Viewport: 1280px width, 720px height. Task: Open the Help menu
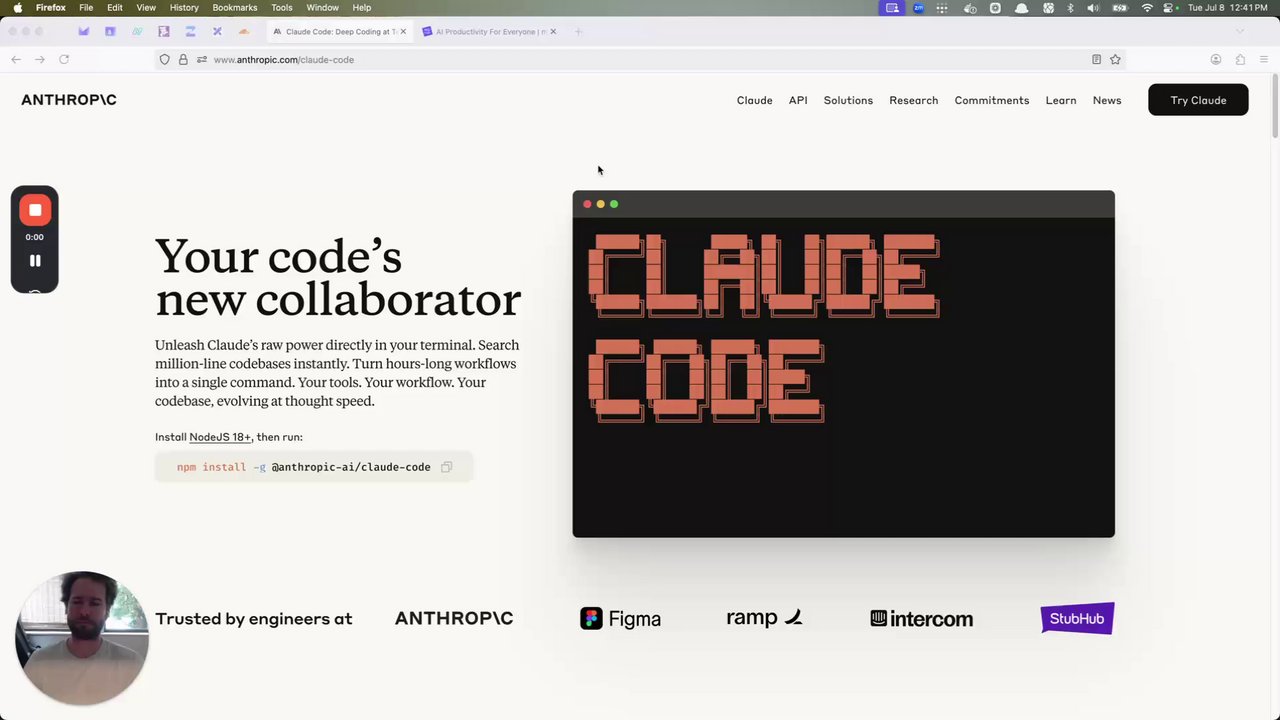coord(362,7)
